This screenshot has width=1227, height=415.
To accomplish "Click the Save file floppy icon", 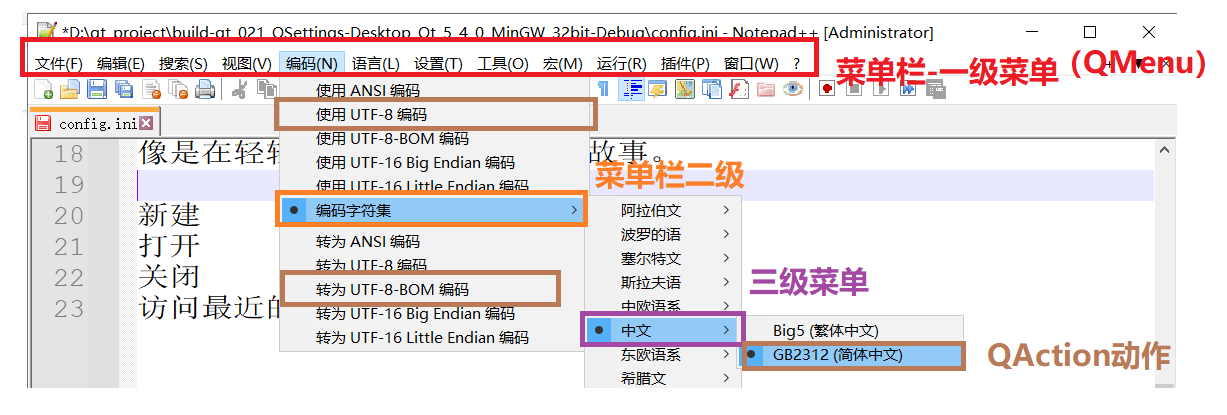I will coord(97,89).
